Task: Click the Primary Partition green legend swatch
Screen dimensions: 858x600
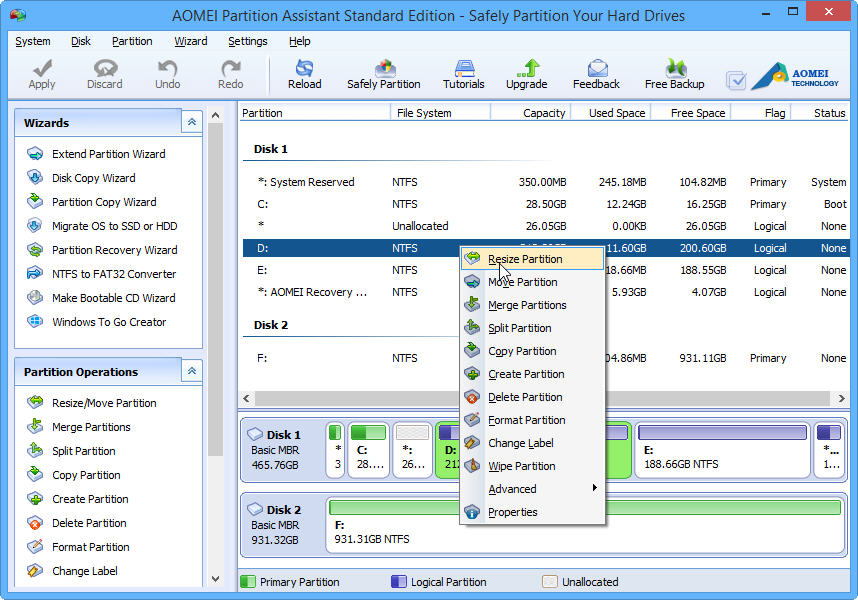Action: (250, 581)
